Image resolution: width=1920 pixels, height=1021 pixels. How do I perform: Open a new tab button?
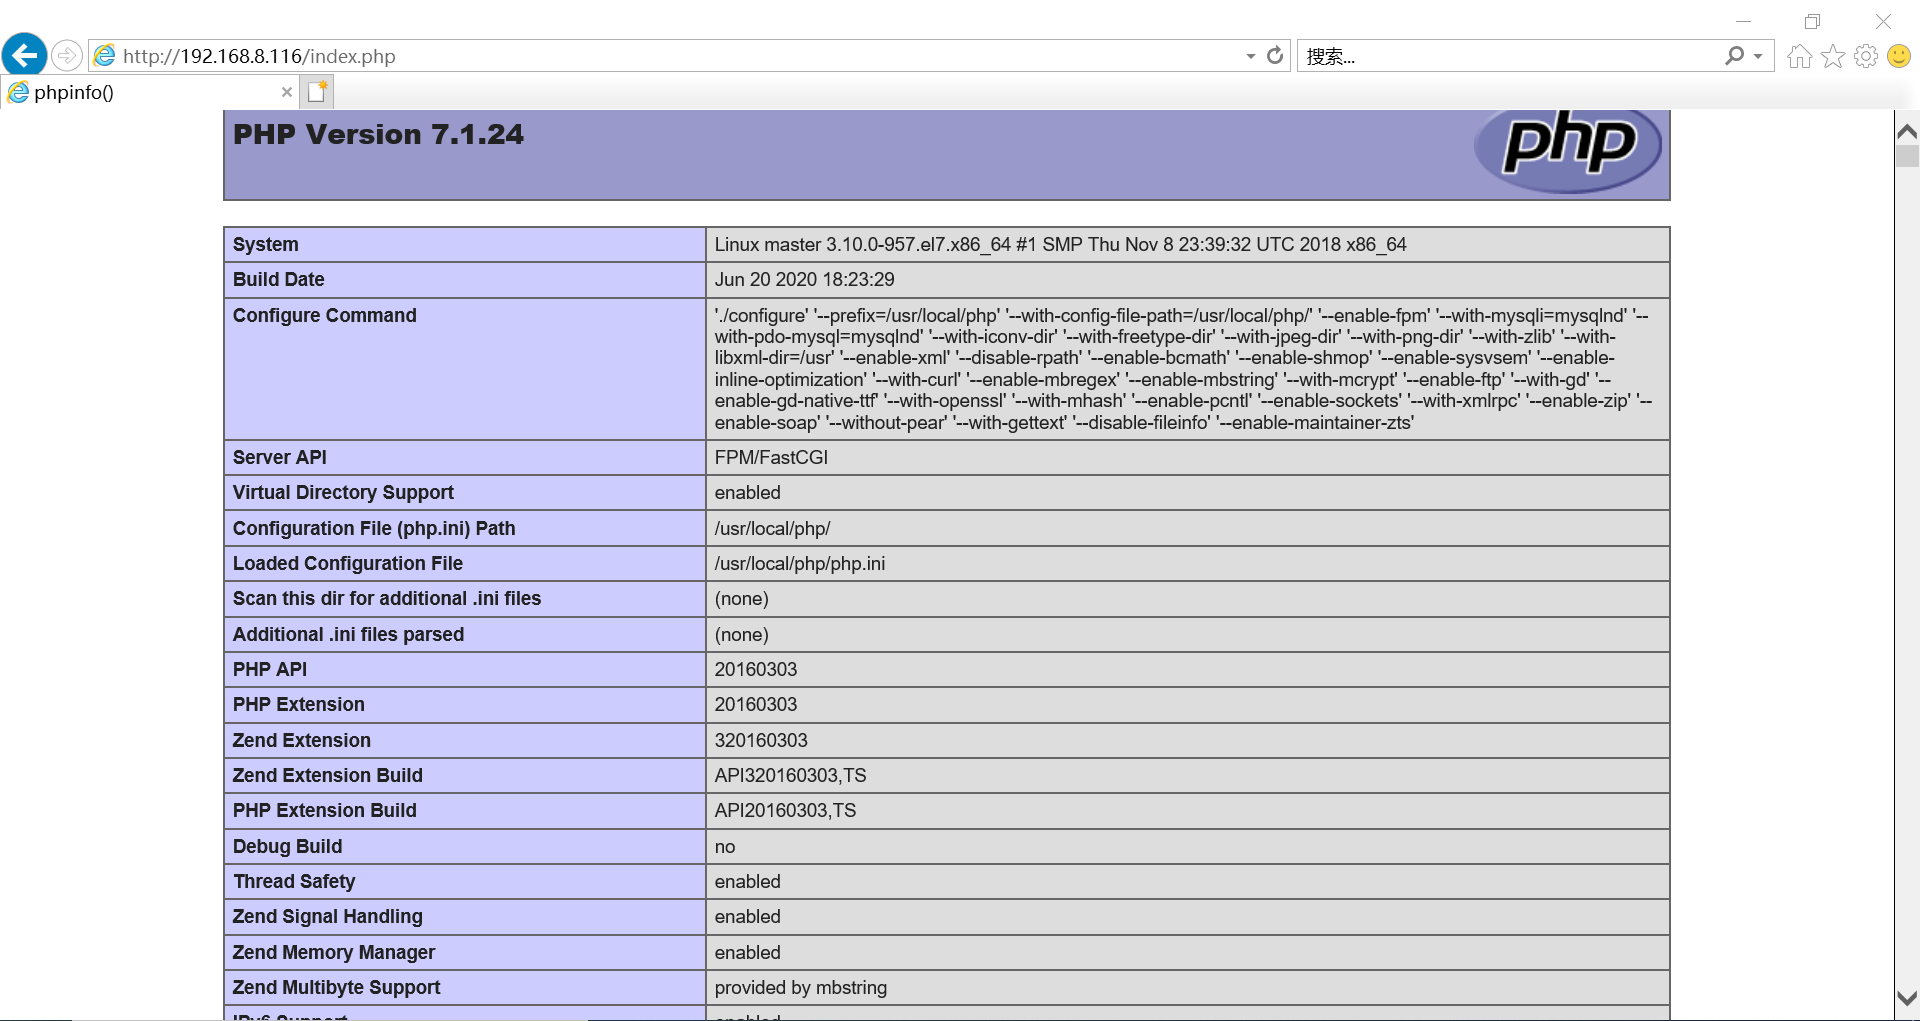pos(317,92)
